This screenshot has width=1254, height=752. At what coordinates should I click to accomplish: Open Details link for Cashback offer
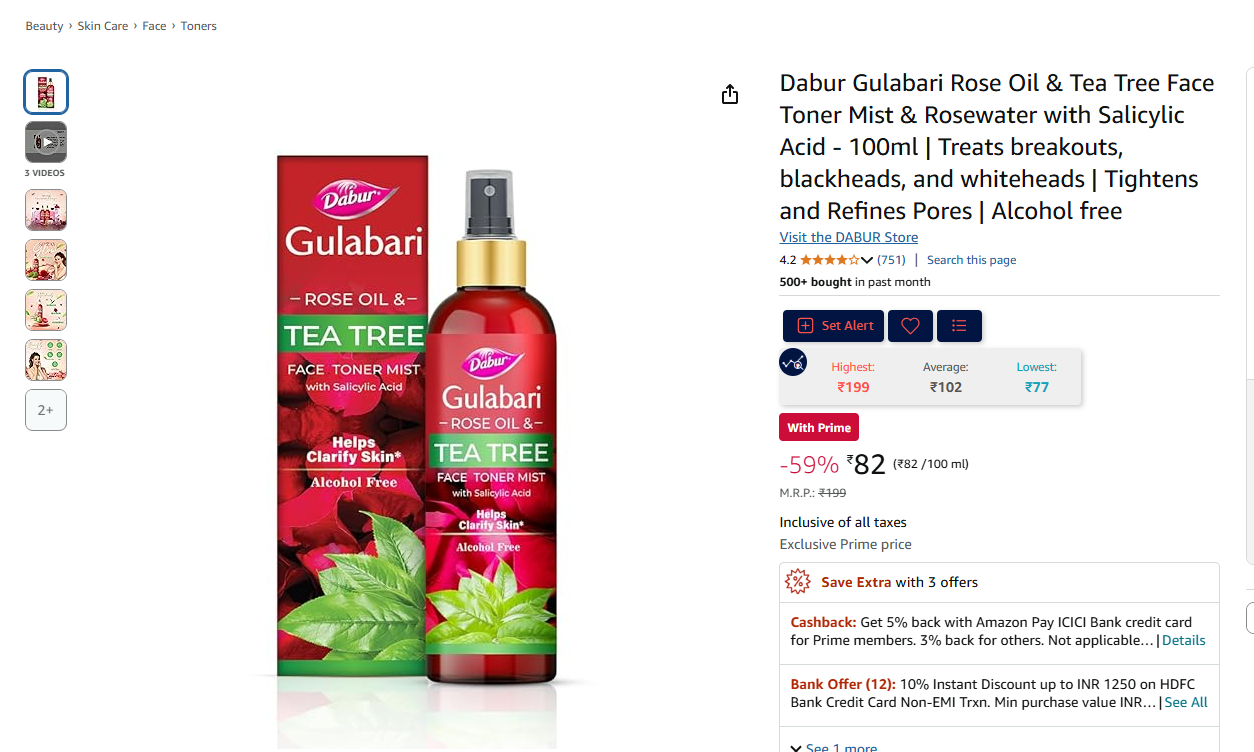pos(1183,640)
